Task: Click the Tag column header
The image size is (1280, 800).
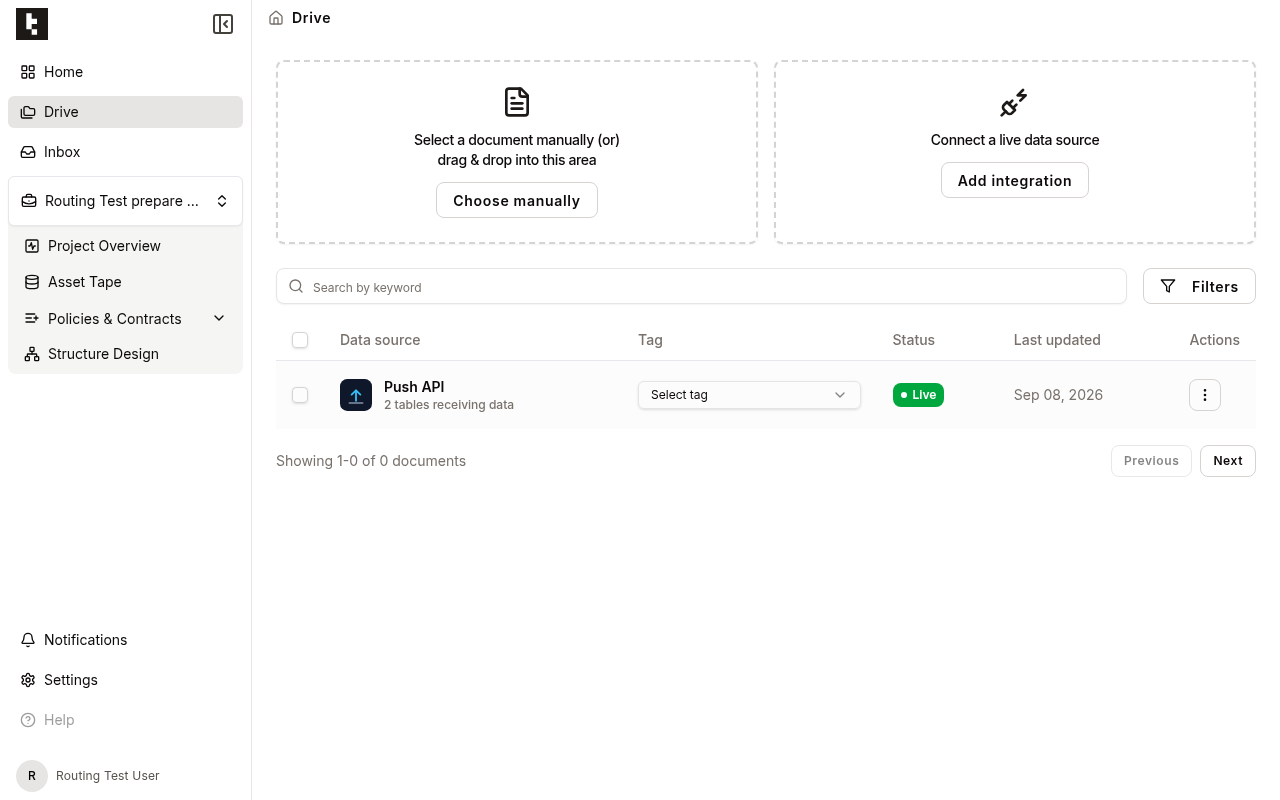Action: click(x=650, y=340)
